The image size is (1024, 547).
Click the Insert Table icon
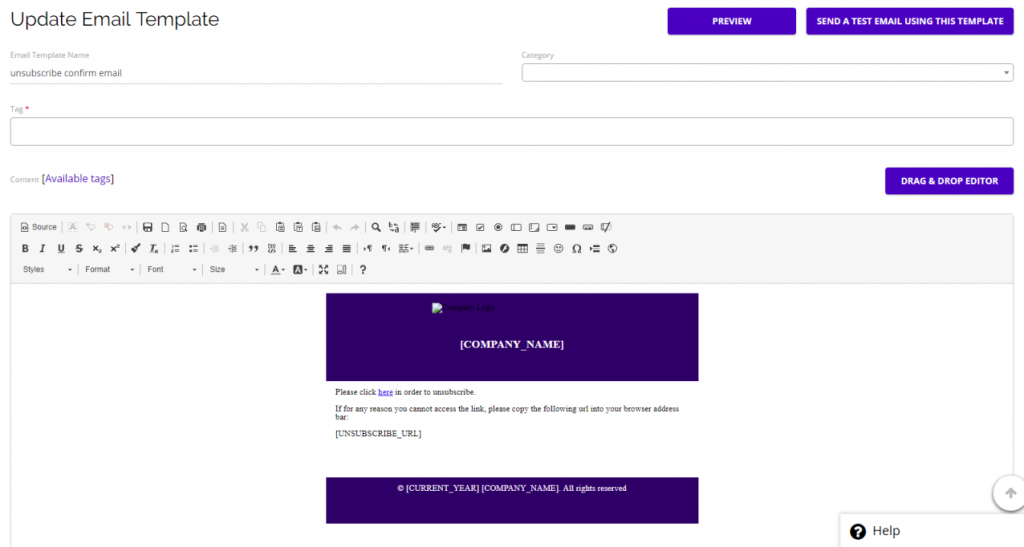click(522, 248)
